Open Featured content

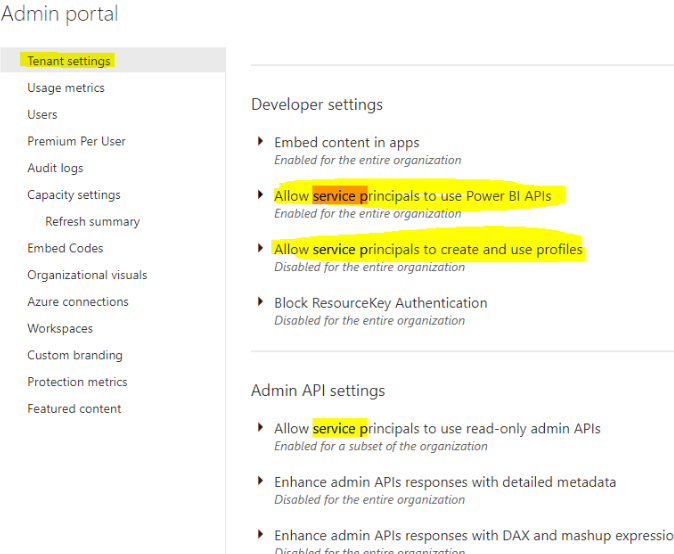(74, 409)
